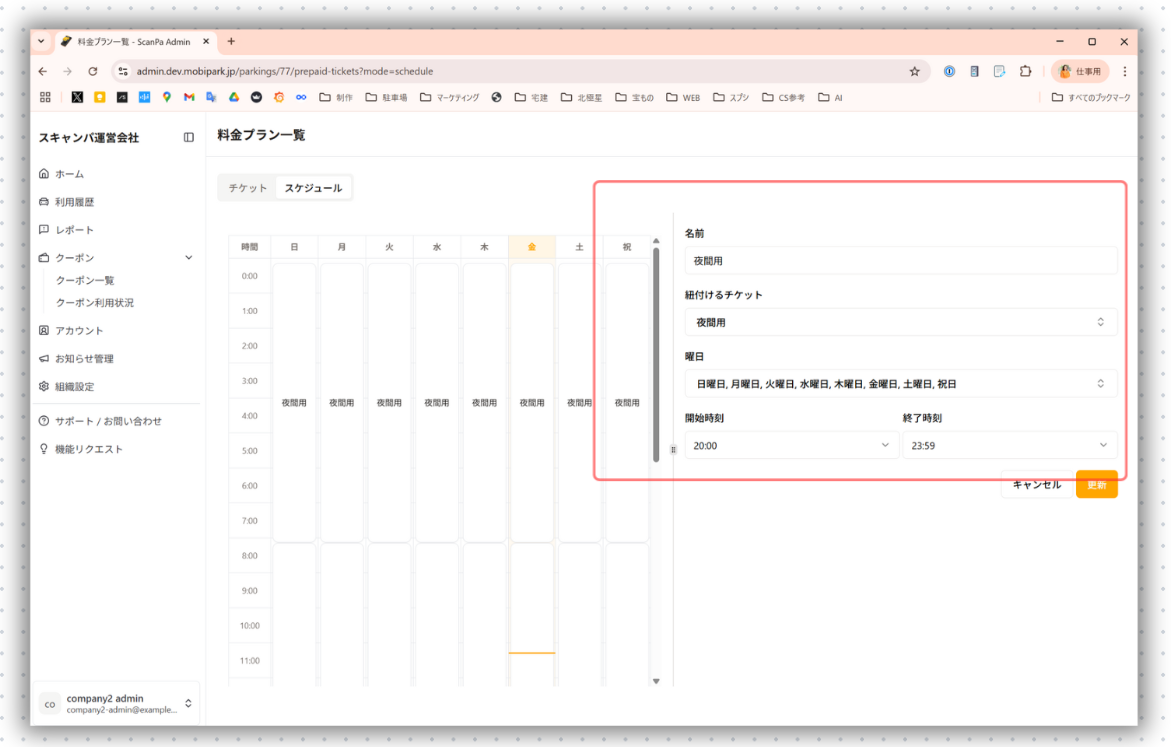This screenshot has width=1171, height=747.
Task: Open ホーム from the sidebar
Action: [69, 174]
